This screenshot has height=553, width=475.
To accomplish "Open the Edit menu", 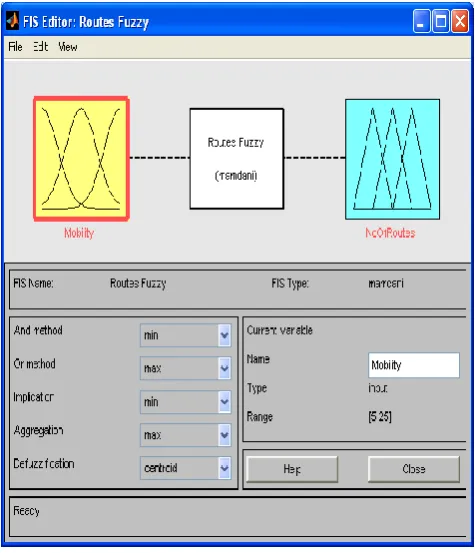I will pyautogui.click(x=41, y=47).
